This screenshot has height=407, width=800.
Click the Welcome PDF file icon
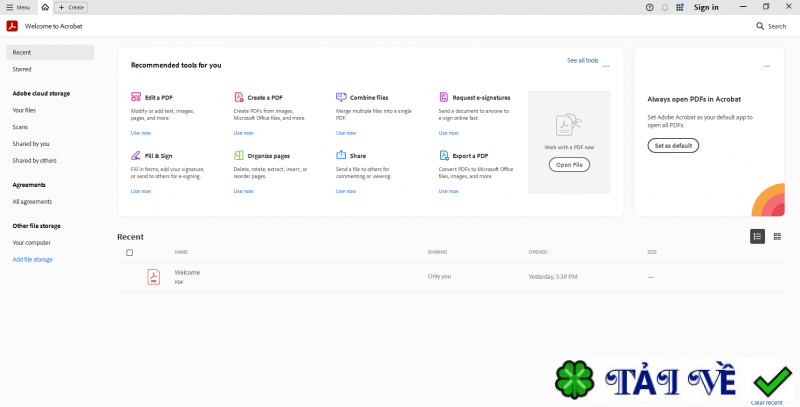tap(154, 277)
